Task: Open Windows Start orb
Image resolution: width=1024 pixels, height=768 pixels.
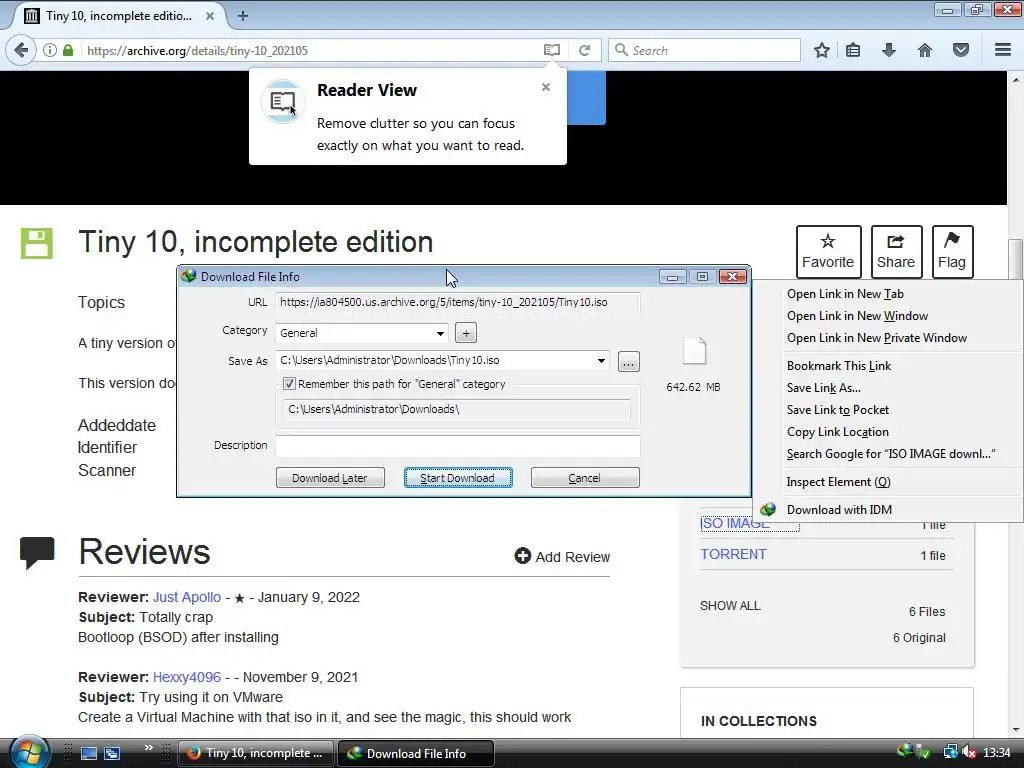Action: (29, 752)
